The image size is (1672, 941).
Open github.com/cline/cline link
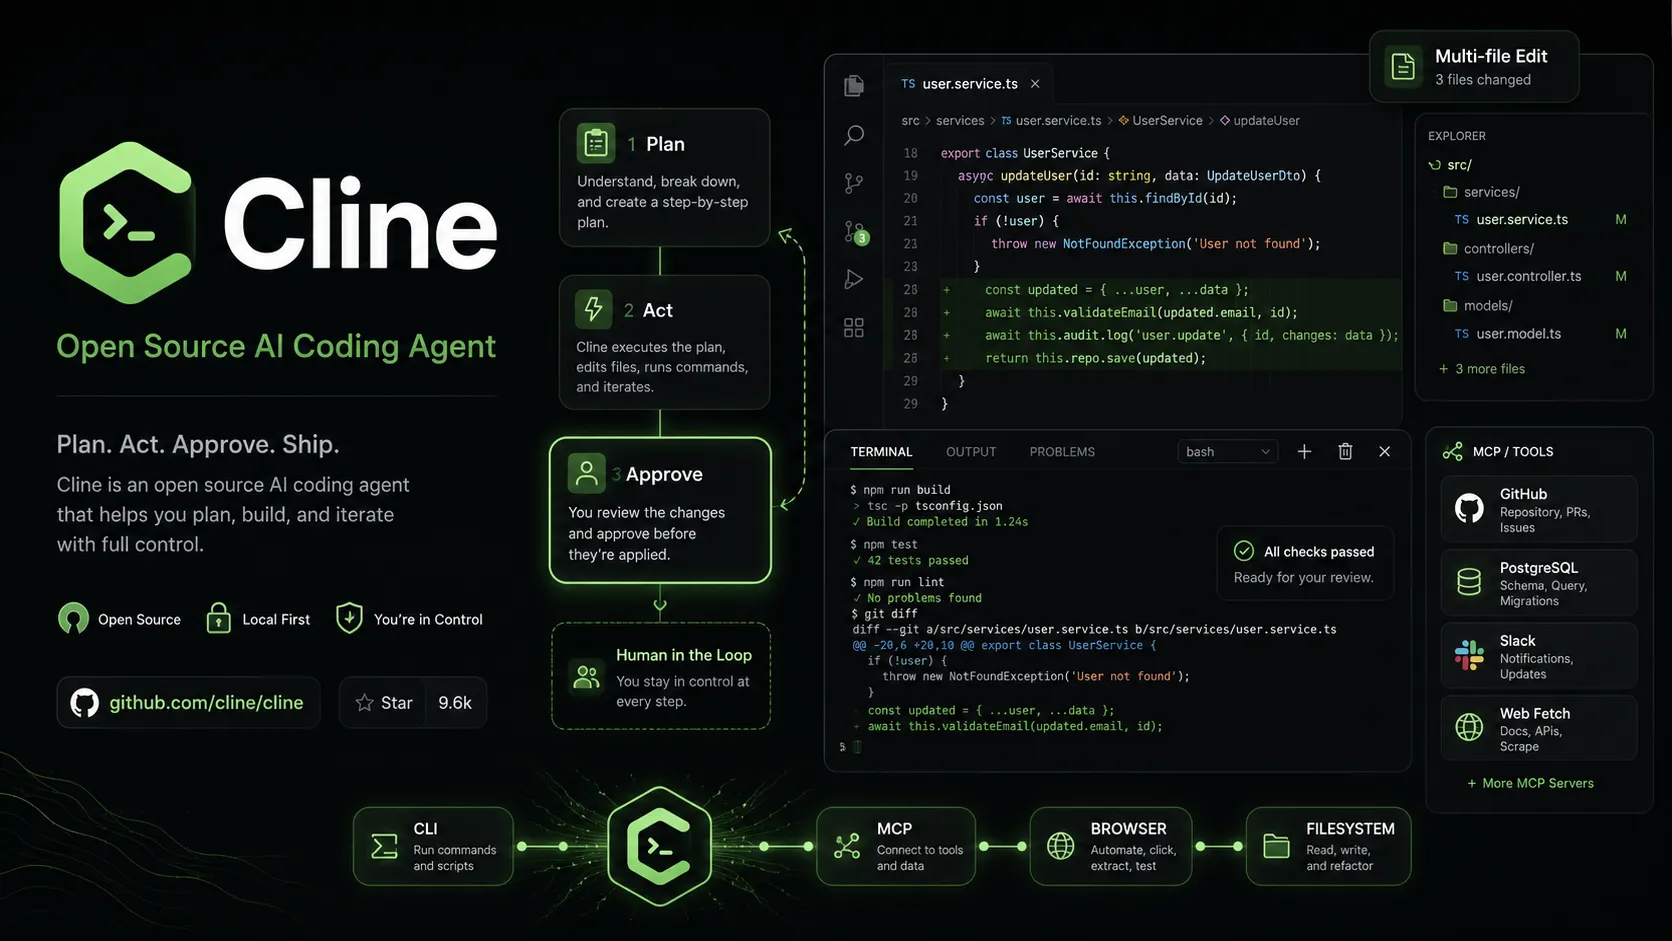(x=188, y=703)
